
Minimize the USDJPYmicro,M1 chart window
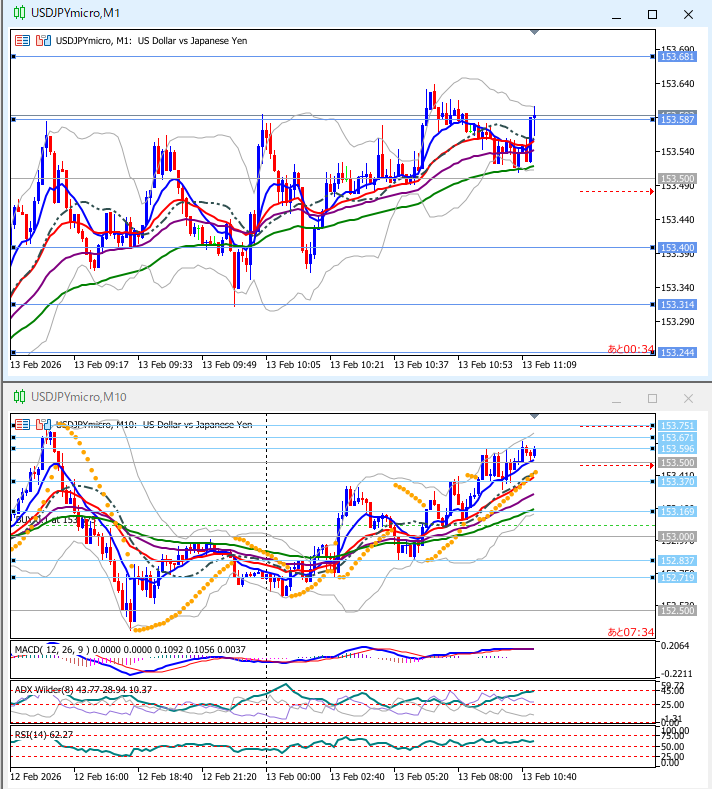[619, 15]
